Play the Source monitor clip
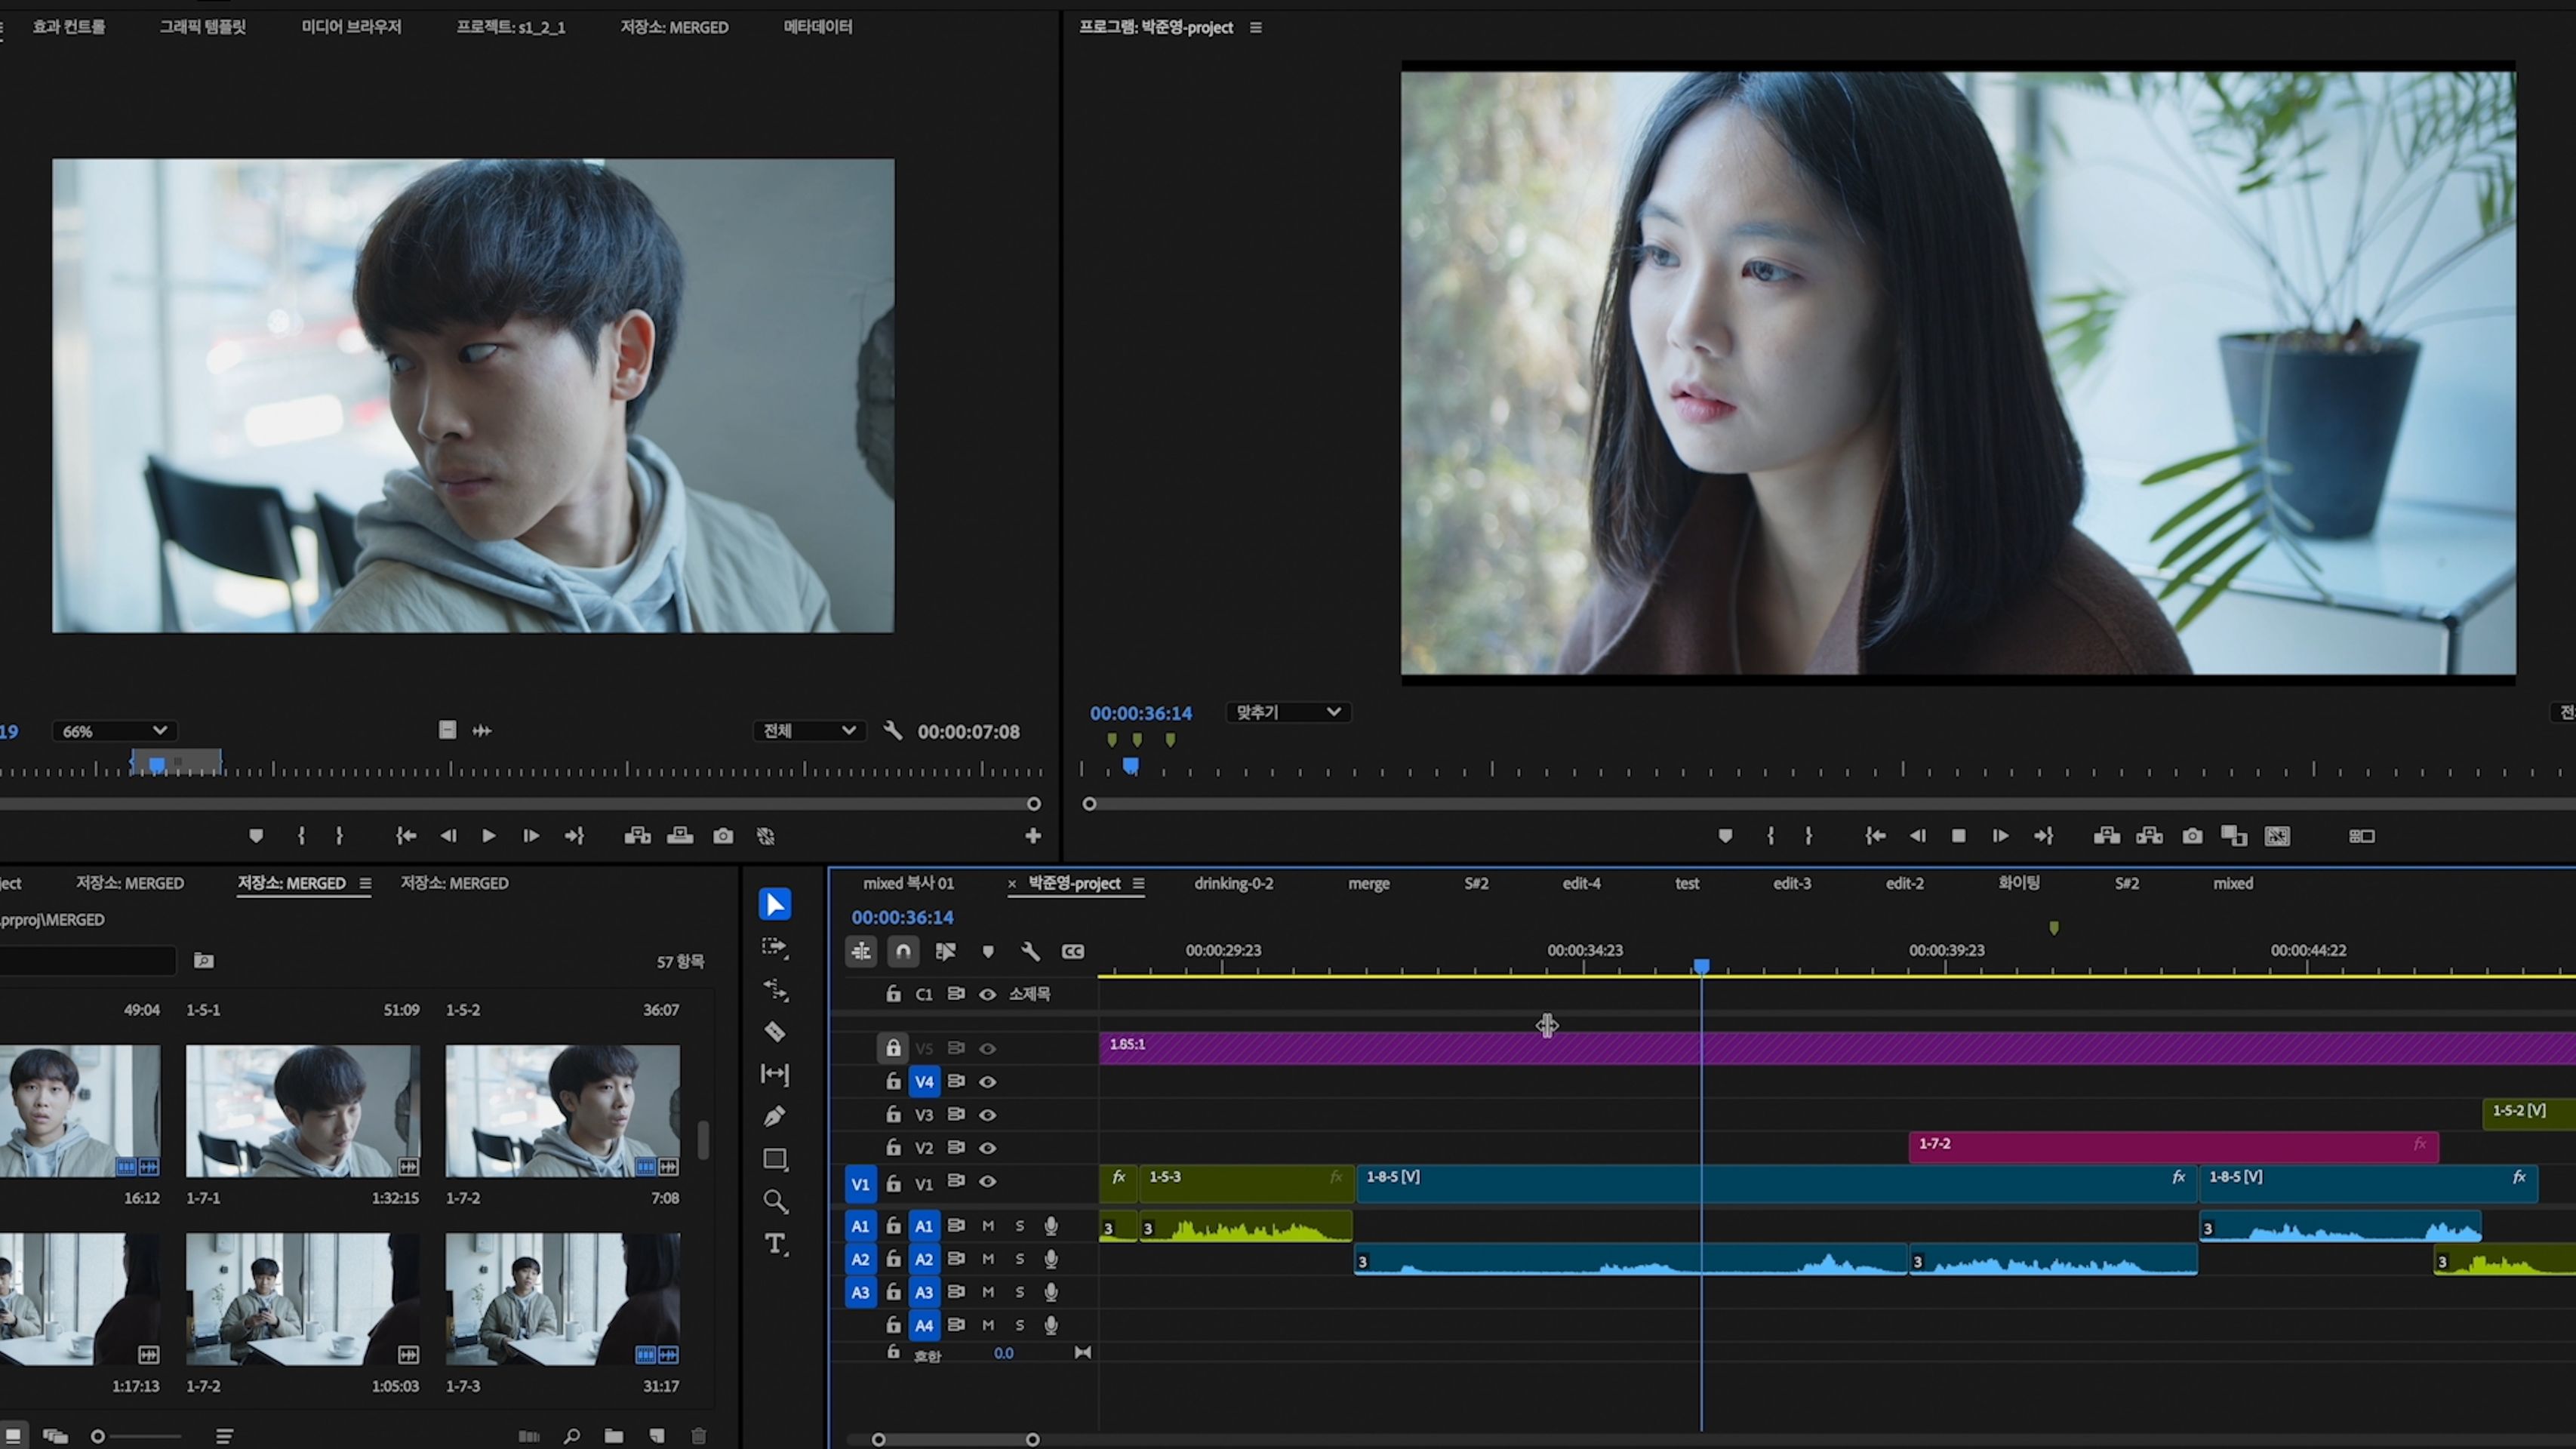This screenshot has height=1449, width=2576. (489, 836)
